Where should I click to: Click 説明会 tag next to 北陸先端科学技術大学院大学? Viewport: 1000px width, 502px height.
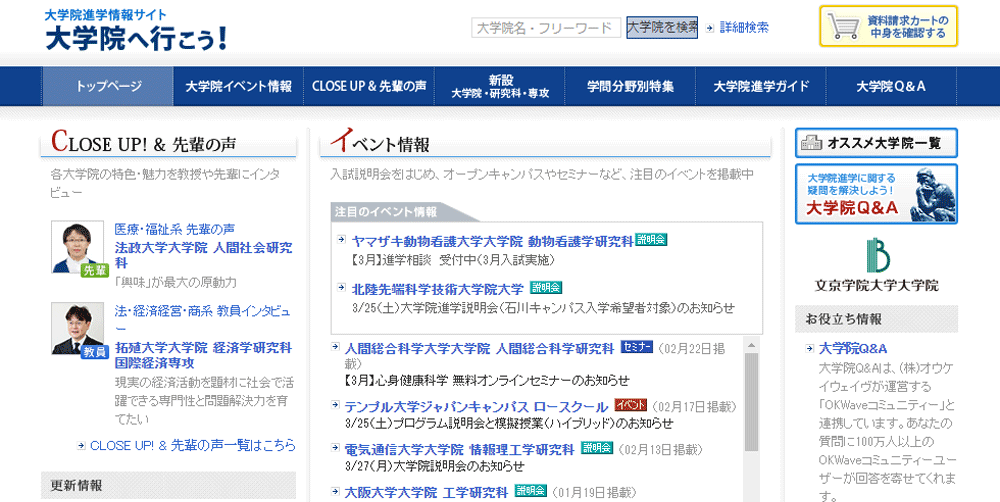point(547,288)
